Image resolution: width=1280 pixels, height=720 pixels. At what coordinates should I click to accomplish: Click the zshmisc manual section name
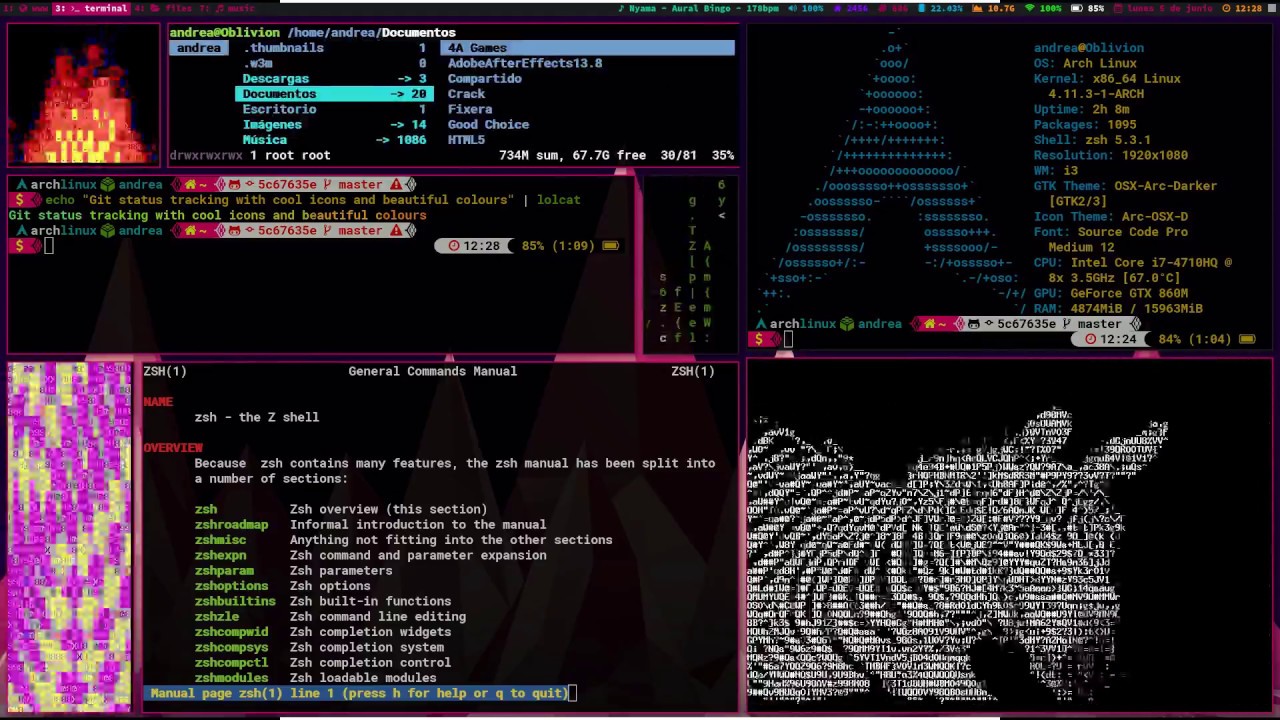[x=220, y=540]
